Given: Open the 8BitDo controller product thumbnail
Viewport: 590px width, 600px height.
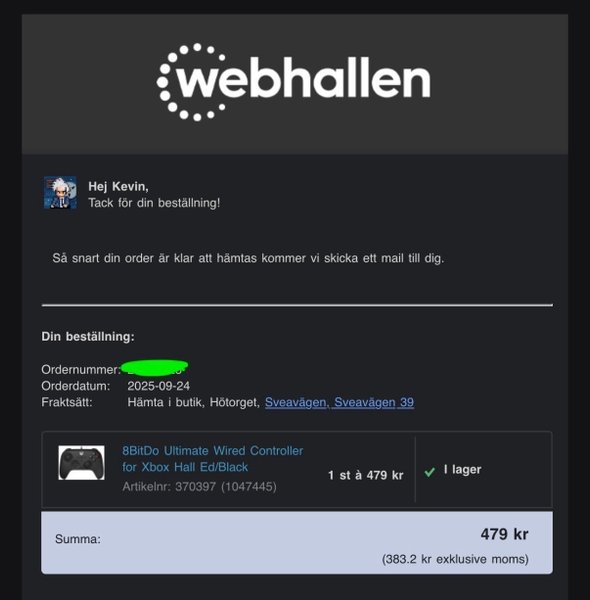Looking at the screenshot, I should (81, 462).
